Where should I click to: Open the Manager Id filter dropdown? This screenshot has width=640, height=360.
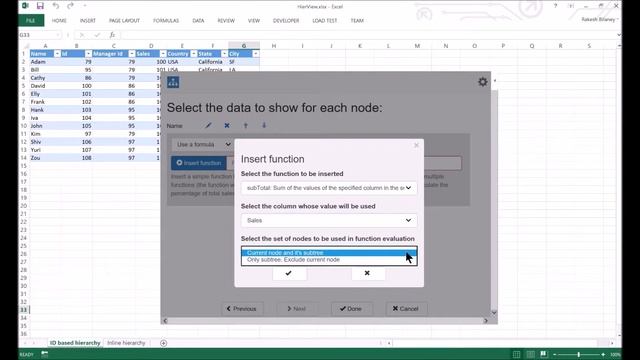[131, 54]
